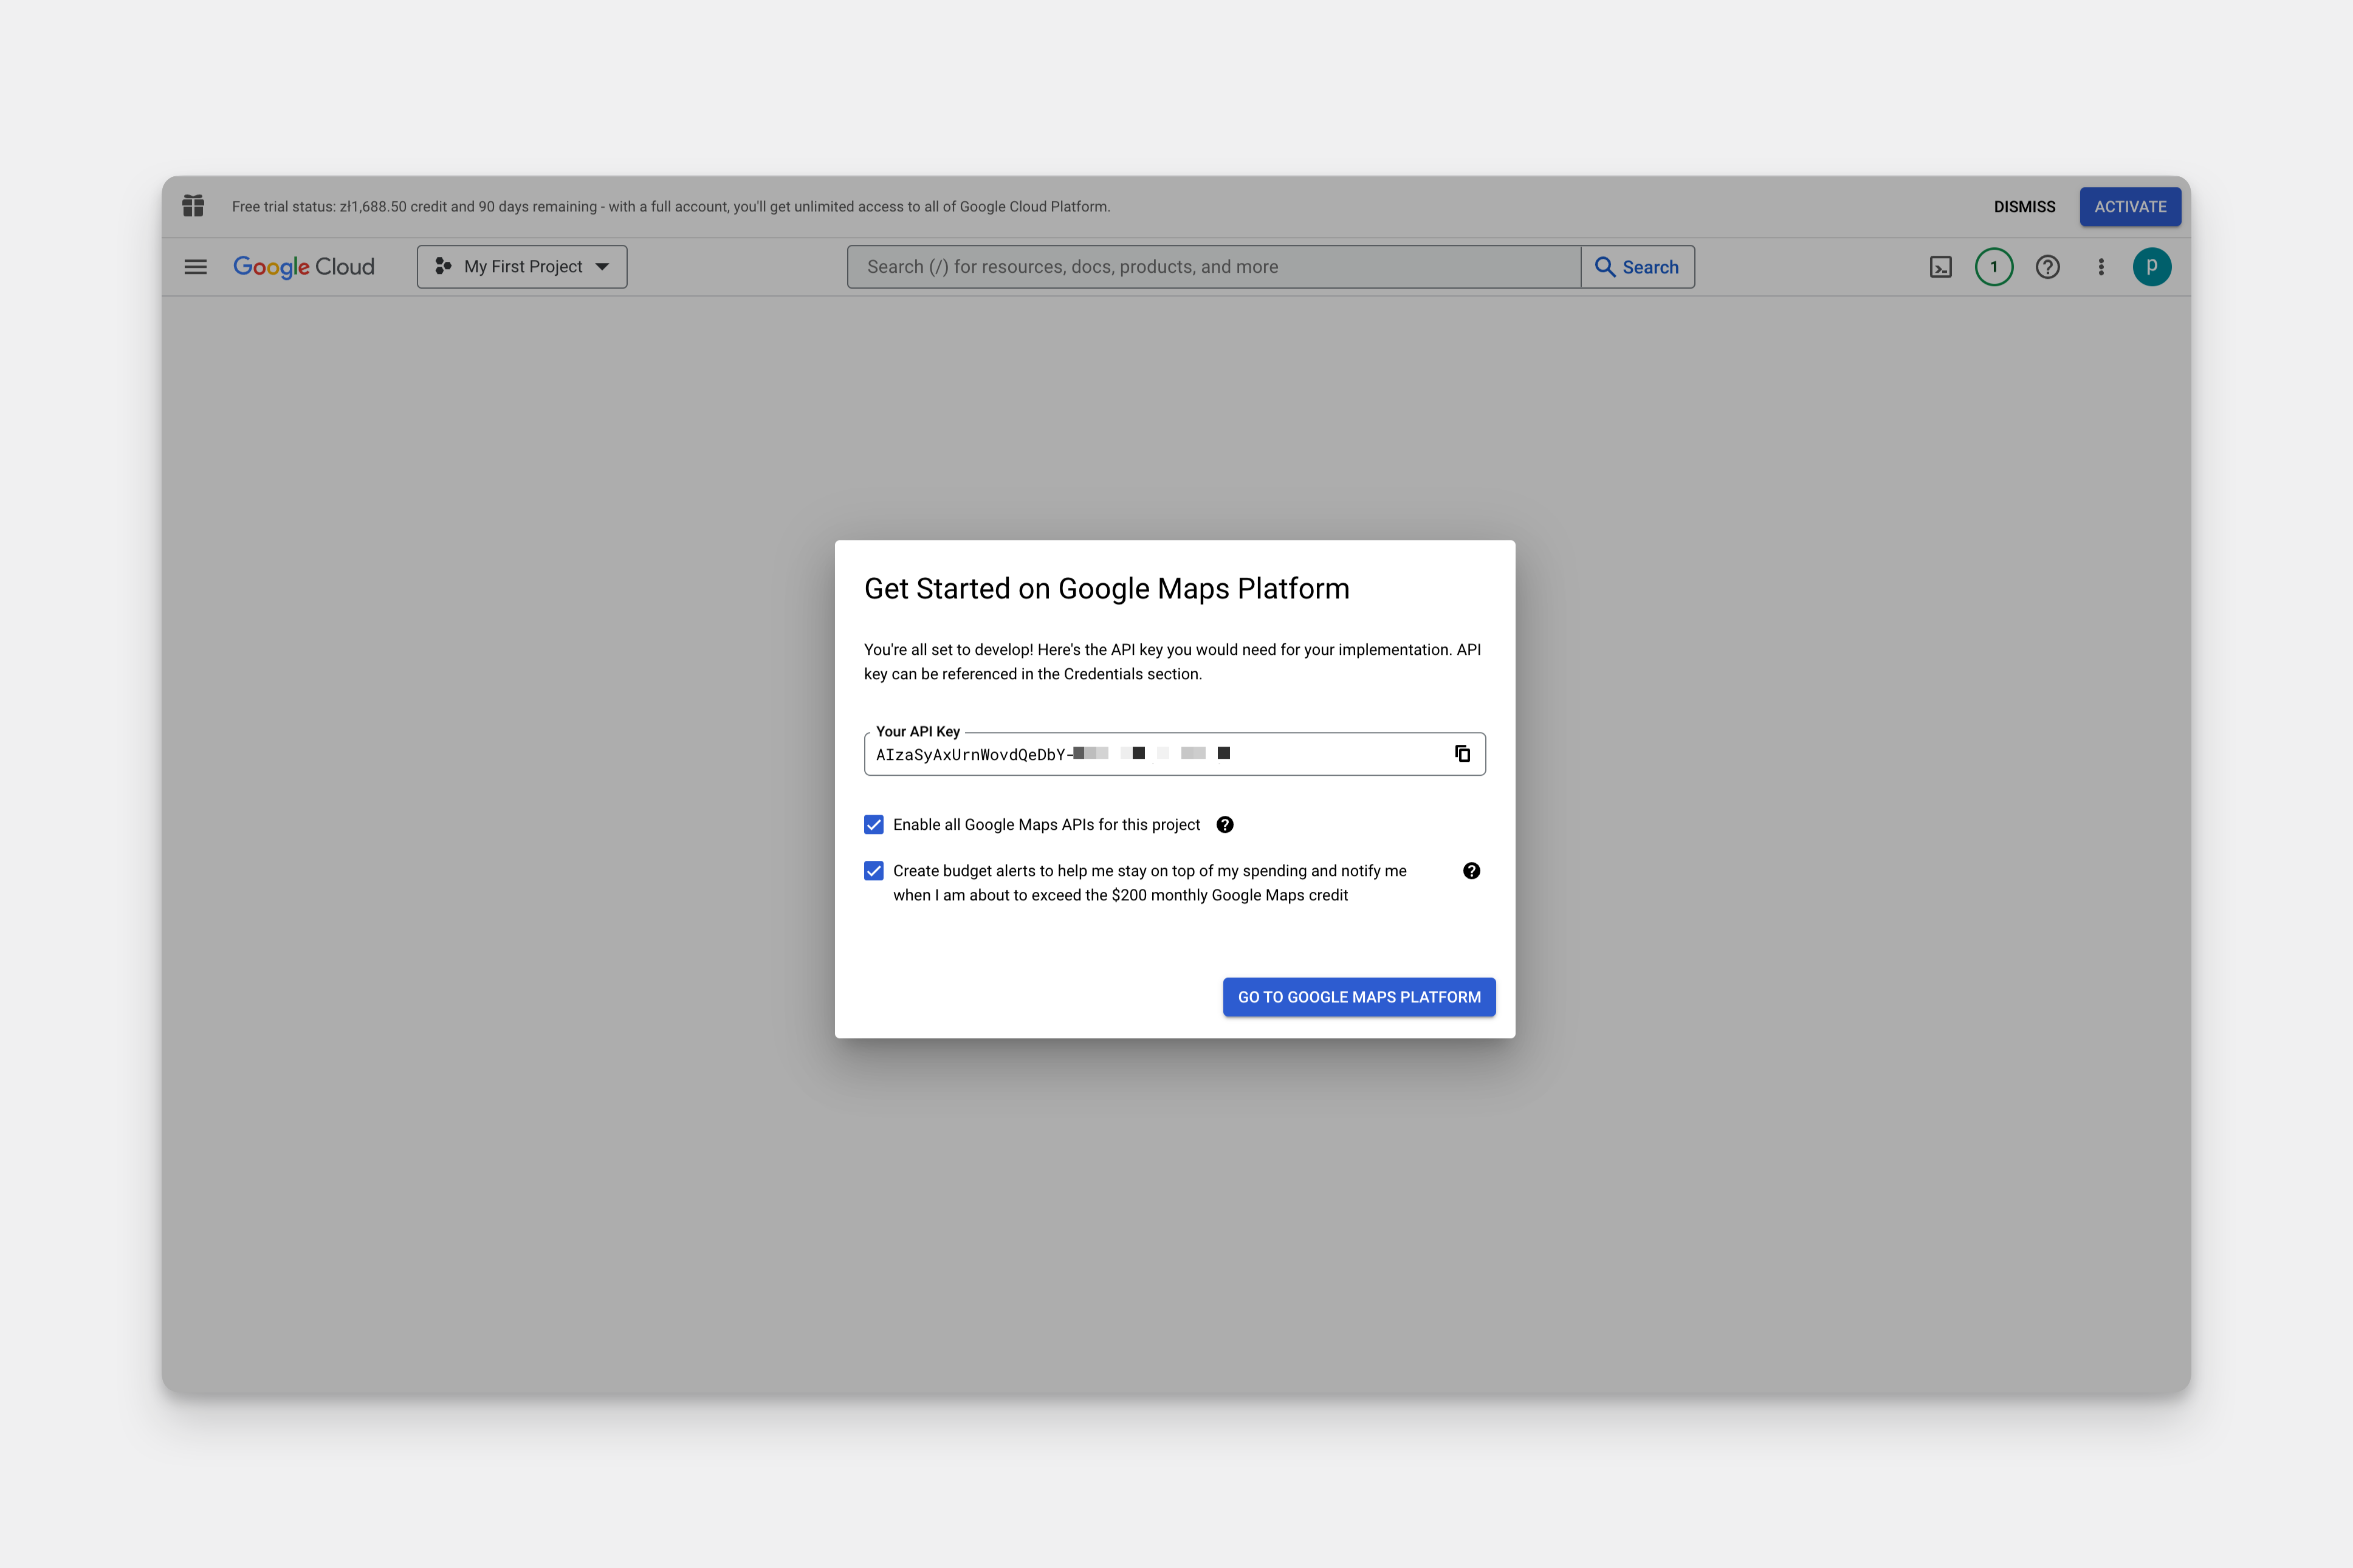
Task: Open the hamburger navigation menu
Action: click(x=195, y=267)
